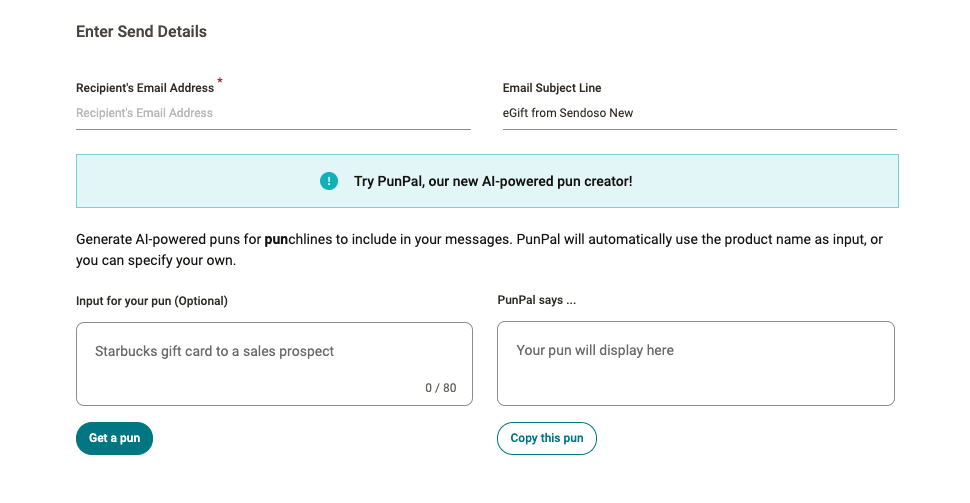Click the bold 'pun' in punchlines
The height and width of the screenshot is (503, 970).
tap(276, 240)
